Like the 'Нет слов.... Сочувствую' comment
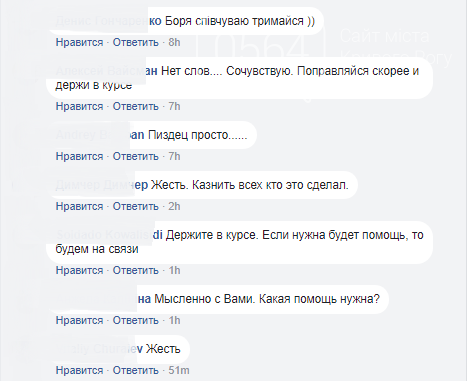Viewport: 467px width, 381px height. (79, 106)
